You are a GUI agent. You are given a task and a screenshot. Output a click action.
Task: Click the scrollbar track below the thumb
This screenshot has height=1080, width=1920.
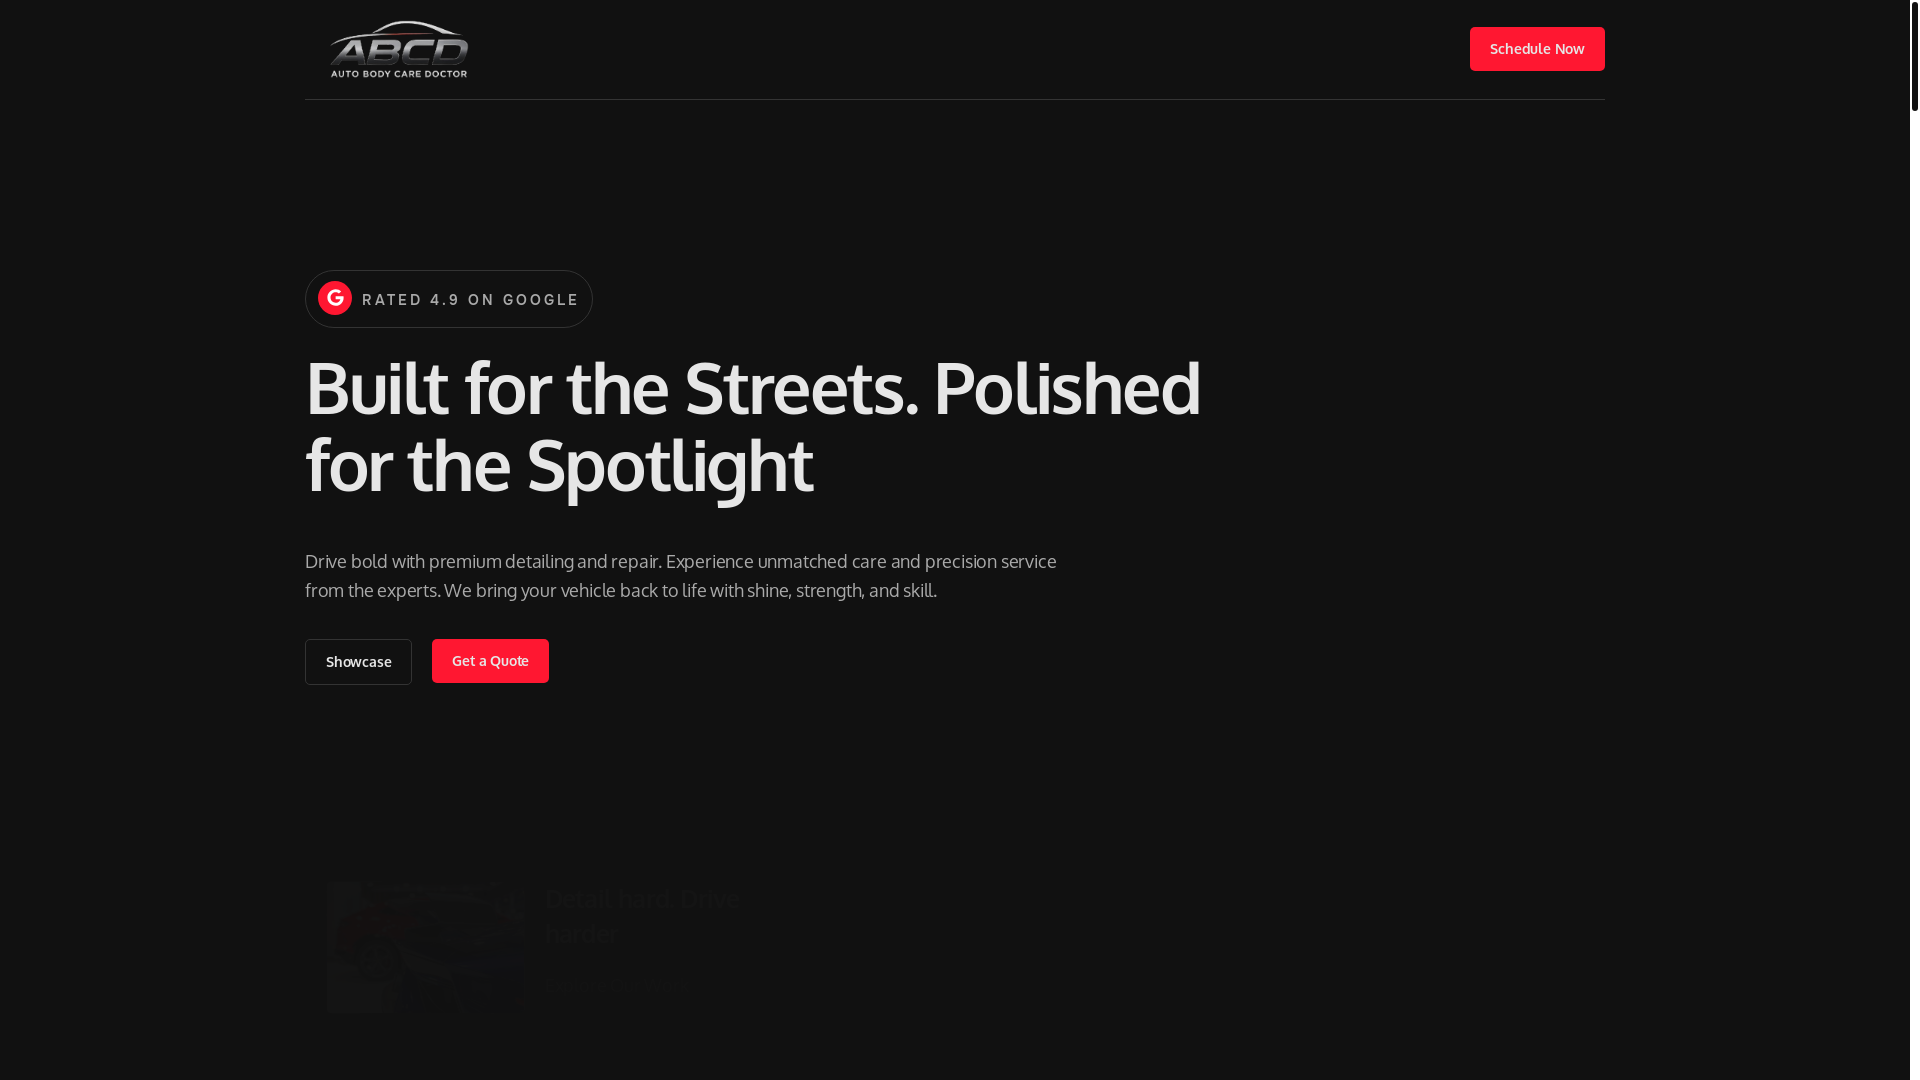pyautogui.click(x=1914, y=600)
